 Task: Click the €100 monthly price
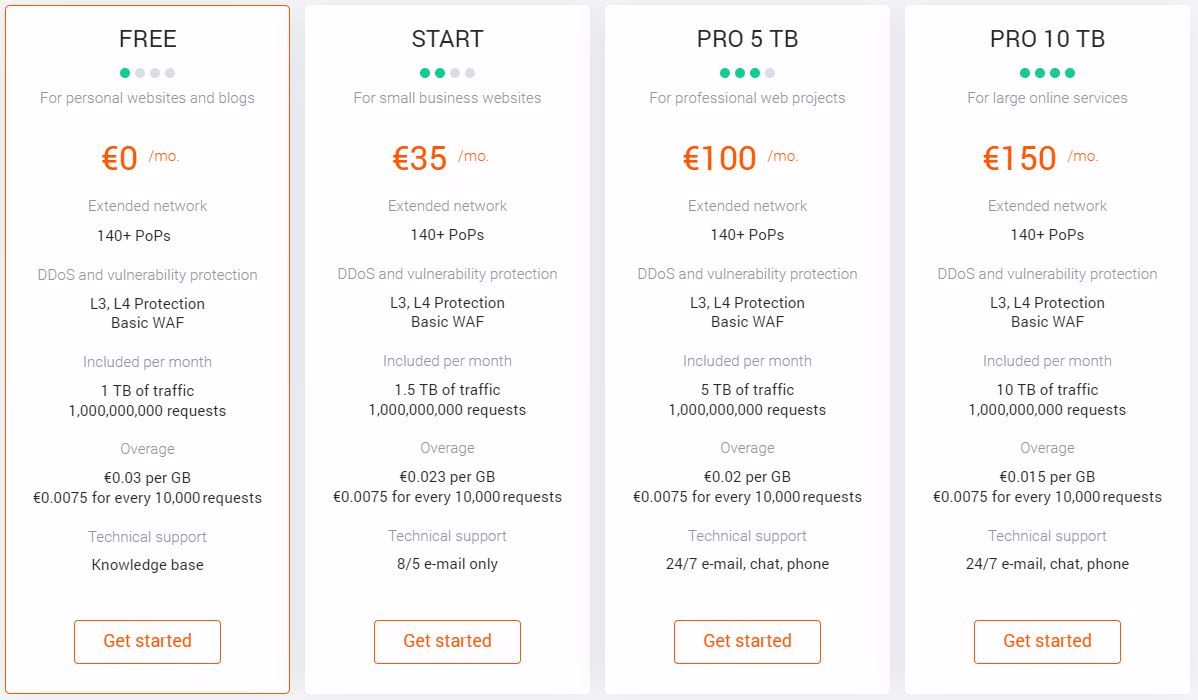click(x=720, y=158)
